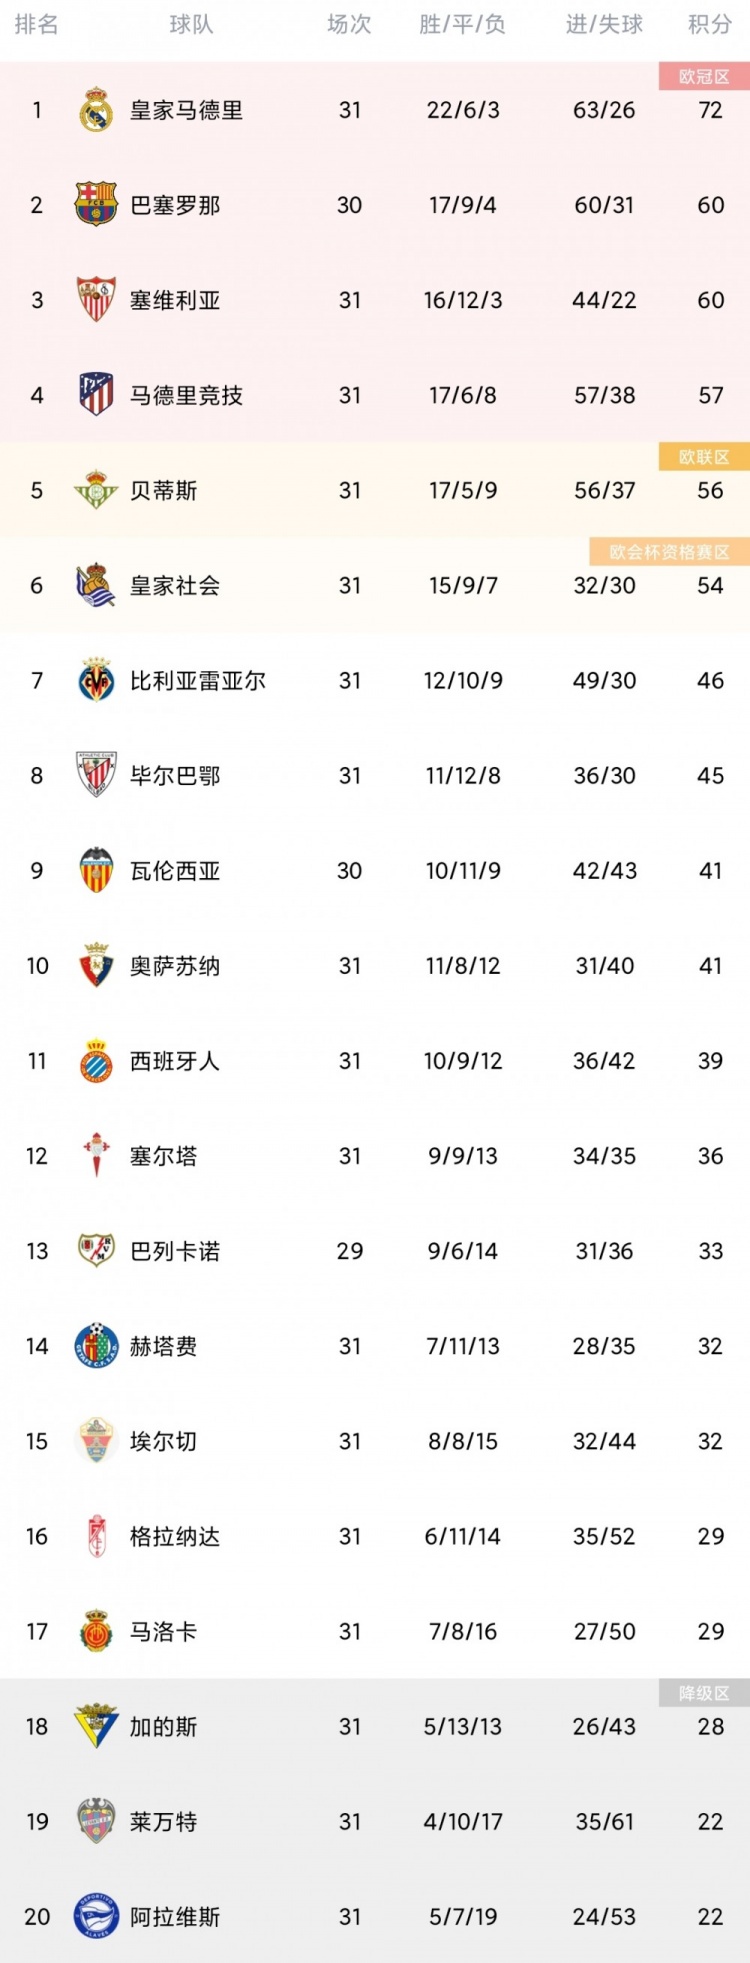Click Osasuna's 41 points value
The image size is (750, 1963).
click(710, 966)
